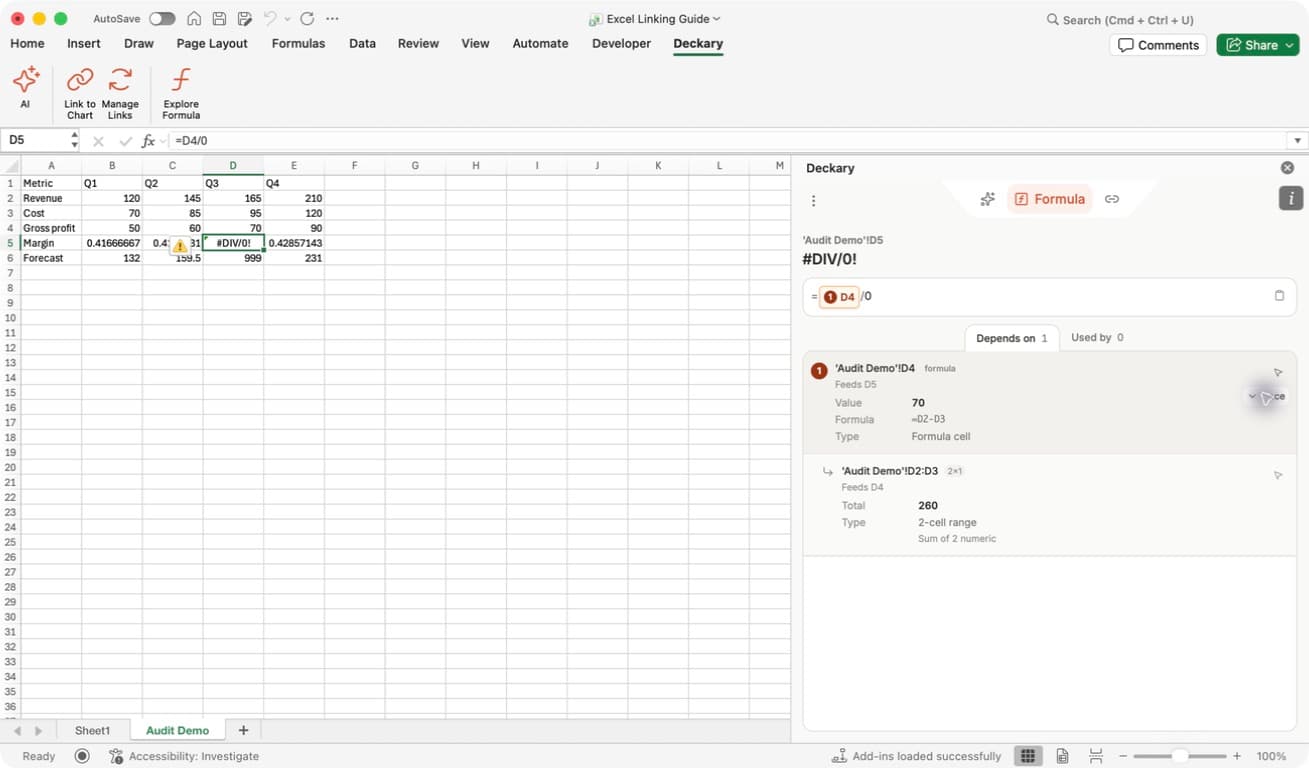Open the AI sparkle tab in Deckary panel
The image size is (1309, 768).
[987, 199]
